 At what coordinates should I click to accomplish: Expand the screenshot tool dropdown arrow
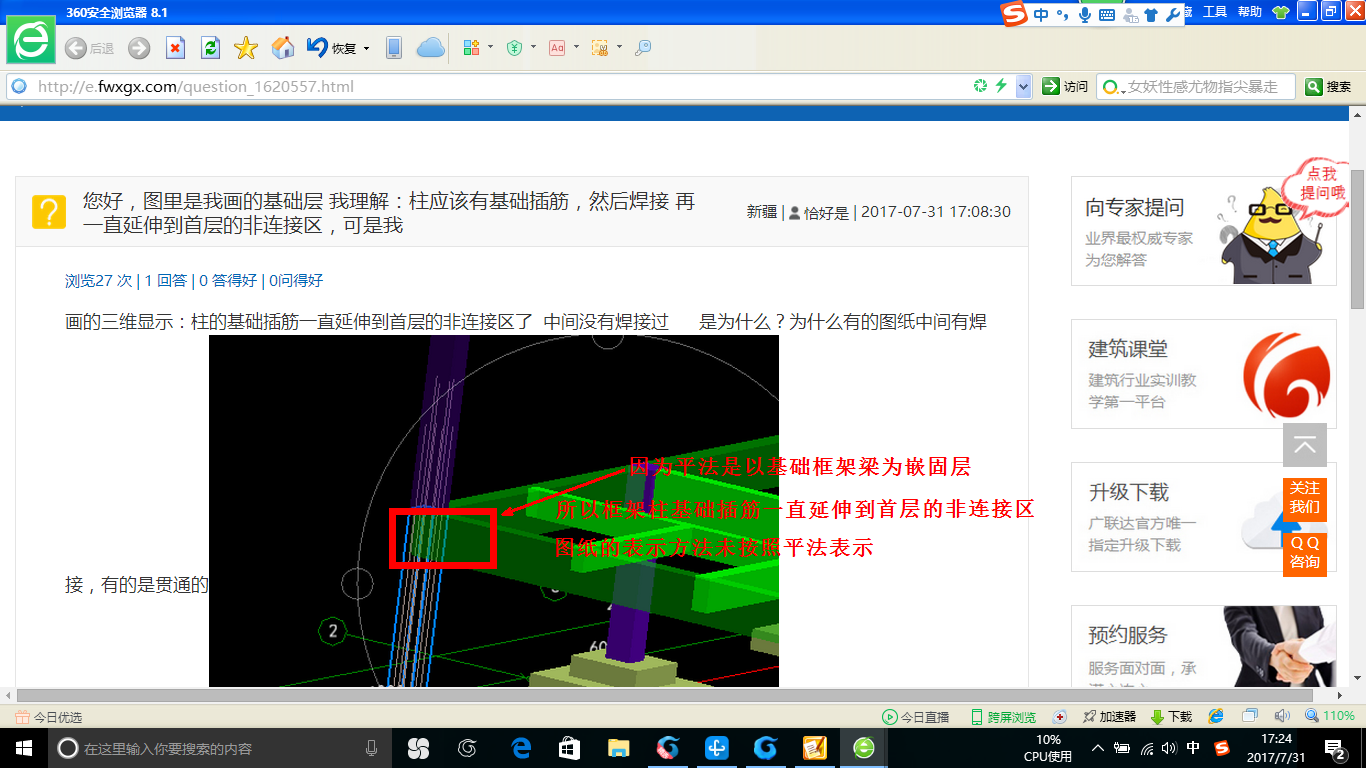click(619, 48)
